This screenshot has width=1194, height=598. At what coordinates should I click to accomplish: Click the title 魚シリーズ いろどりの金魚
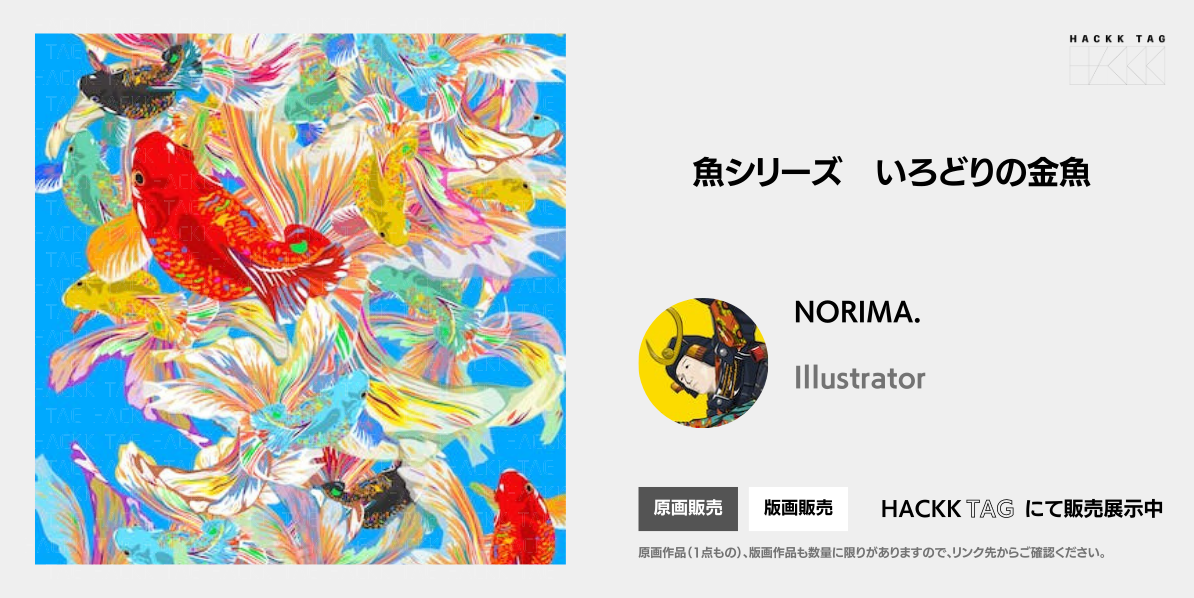click(x=891, y=173)
